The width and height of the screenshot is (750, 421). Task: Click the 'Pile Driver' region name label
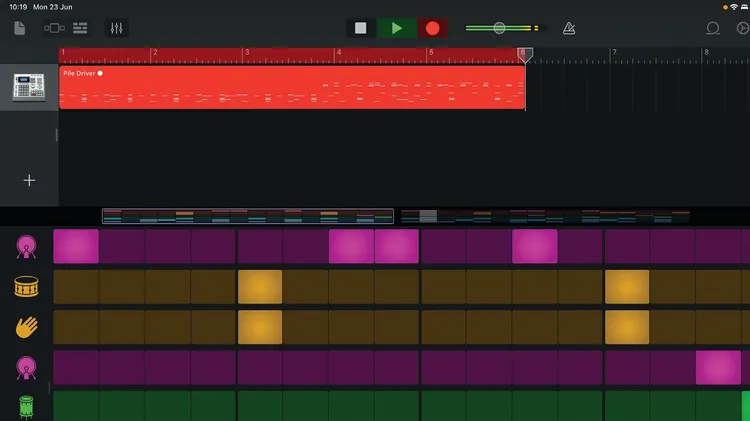point(79,73)
